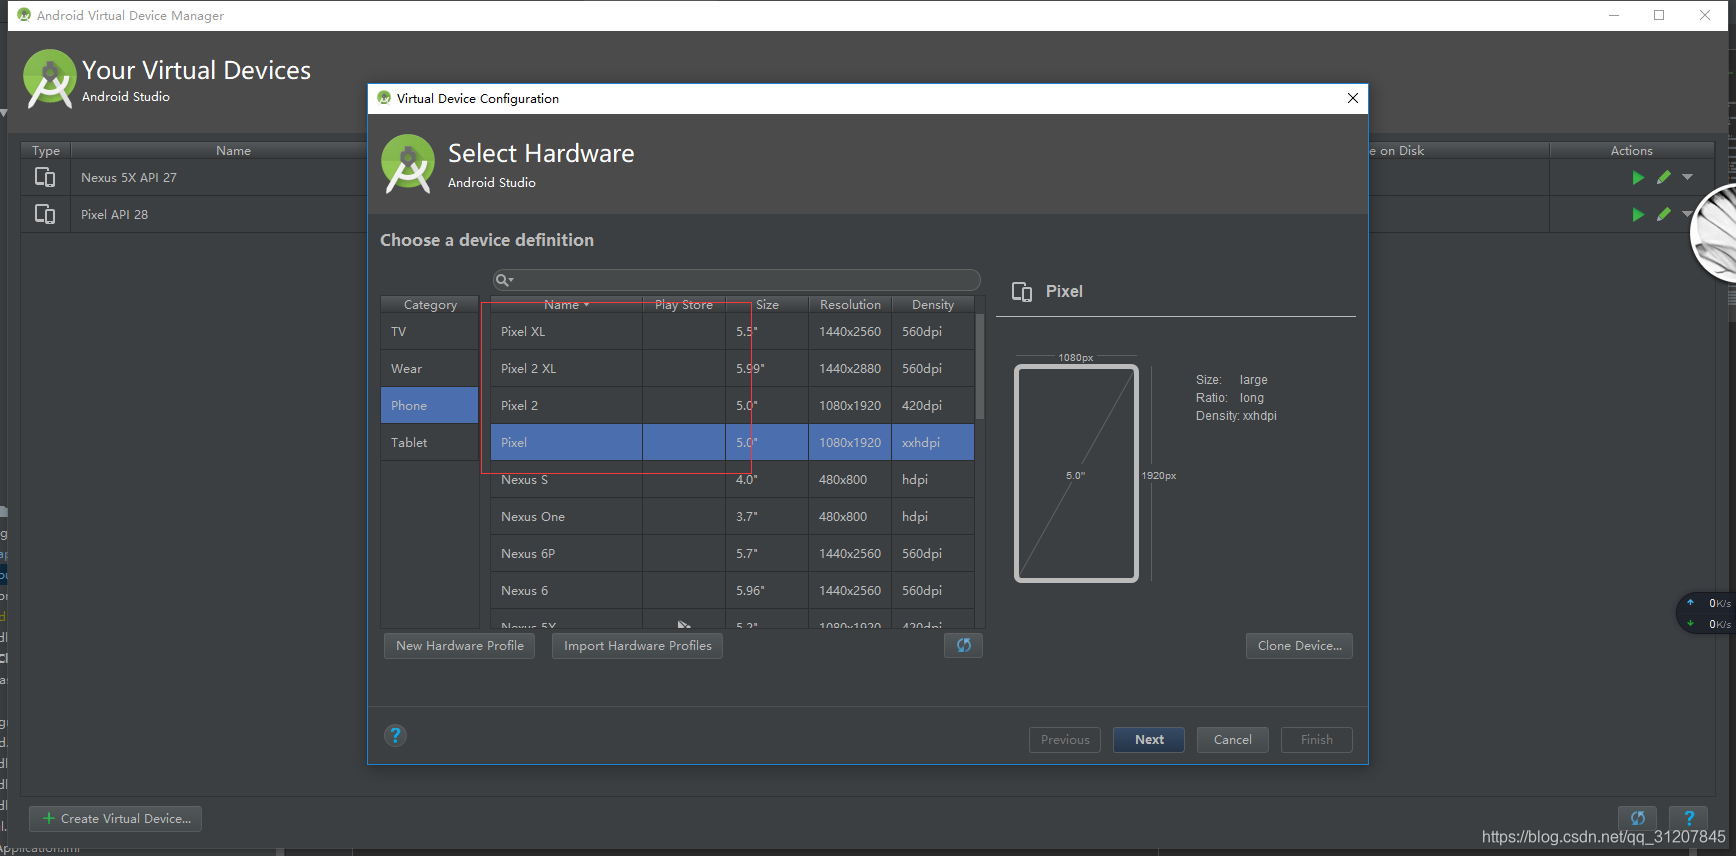The image size is (1736, 856).
Task: Select the Pixel XL device row
Action: tap(732, 331)
